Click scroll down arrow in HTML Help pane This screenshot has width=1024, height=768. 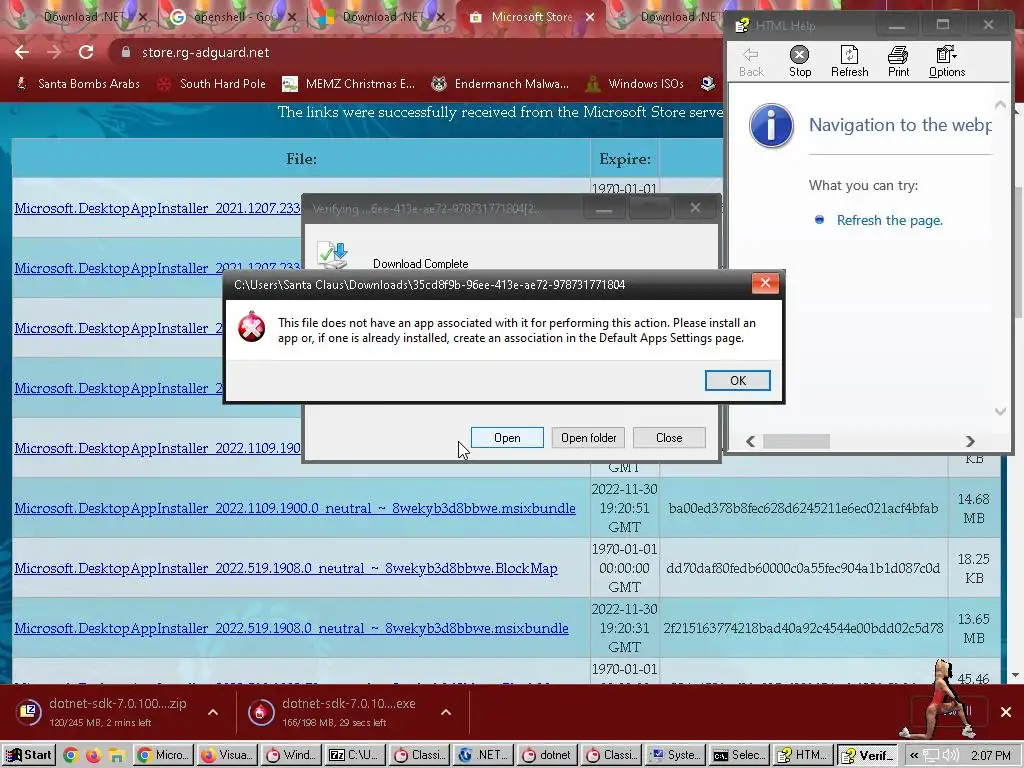coord(1000,411)
